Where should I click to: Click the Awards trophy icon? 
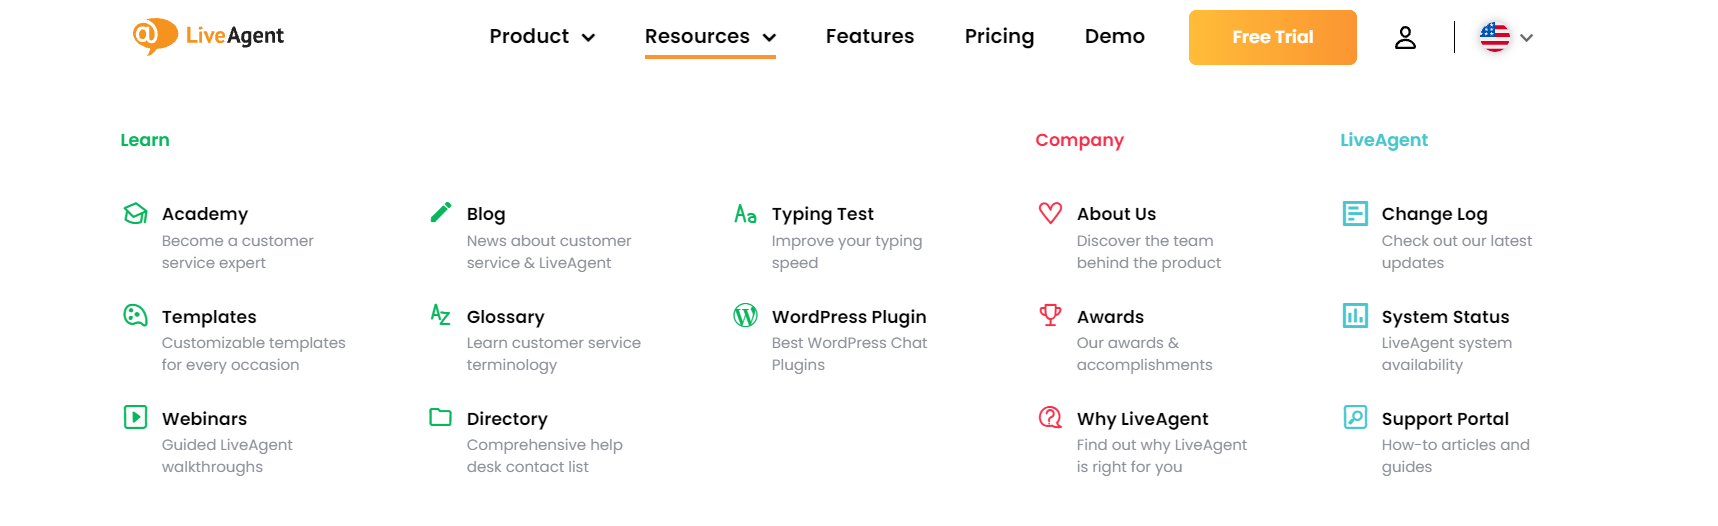click(x=1050, y=315)
